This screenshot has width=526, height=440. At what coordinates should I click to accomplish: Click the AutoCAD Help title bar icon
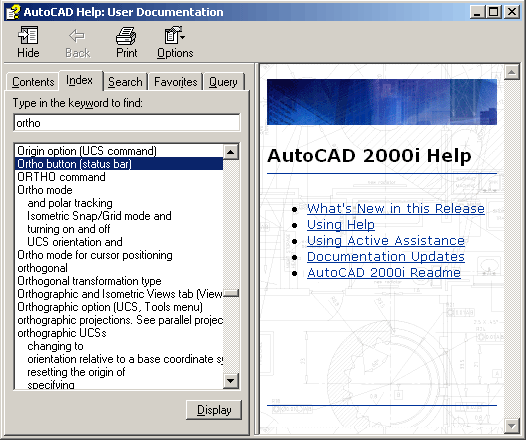pyautogui.click(x=13, y=12)
